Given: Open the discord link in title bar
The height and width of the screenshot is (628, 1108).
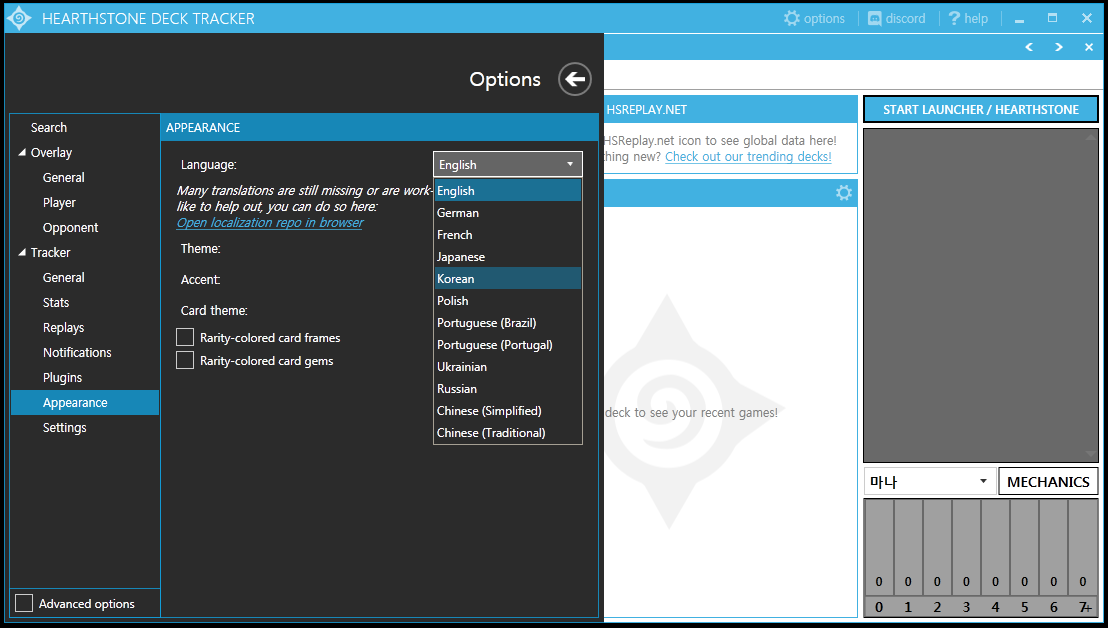Looking at the screenshot, I should pos(896,18).
